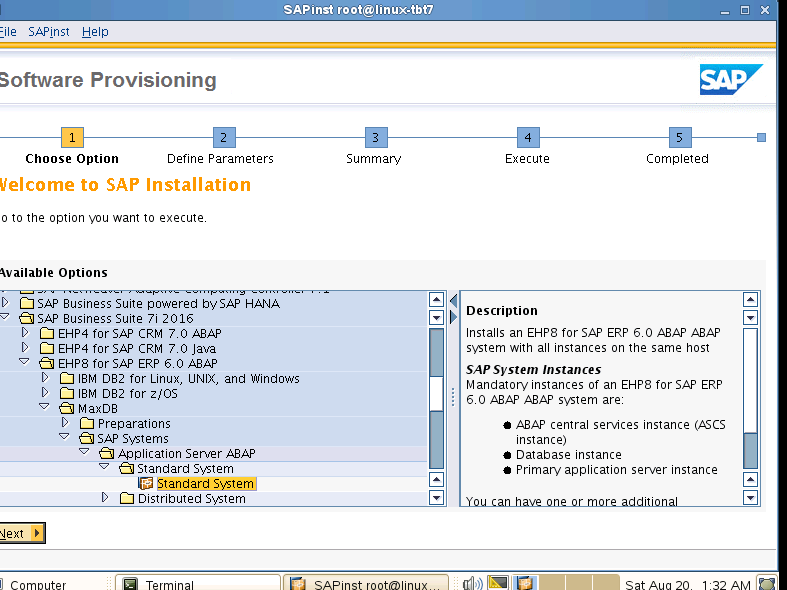Expand the Preparations node
This screenshot has width=787, height=590.
pyautogui.click(x=65, y=422)
